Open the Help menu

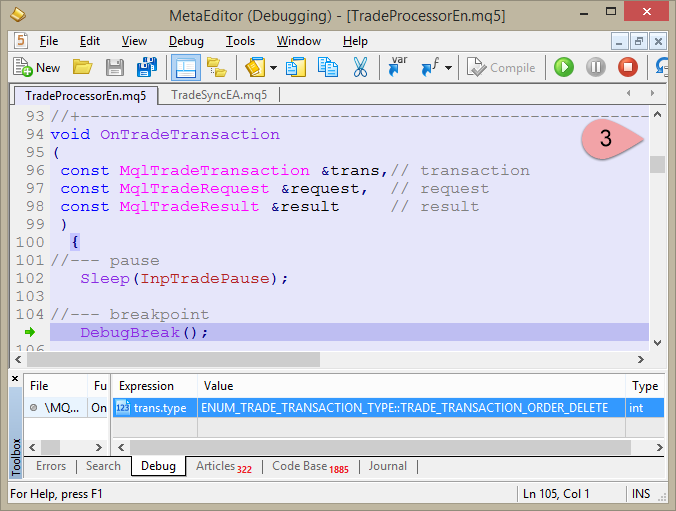click(355, 41)
